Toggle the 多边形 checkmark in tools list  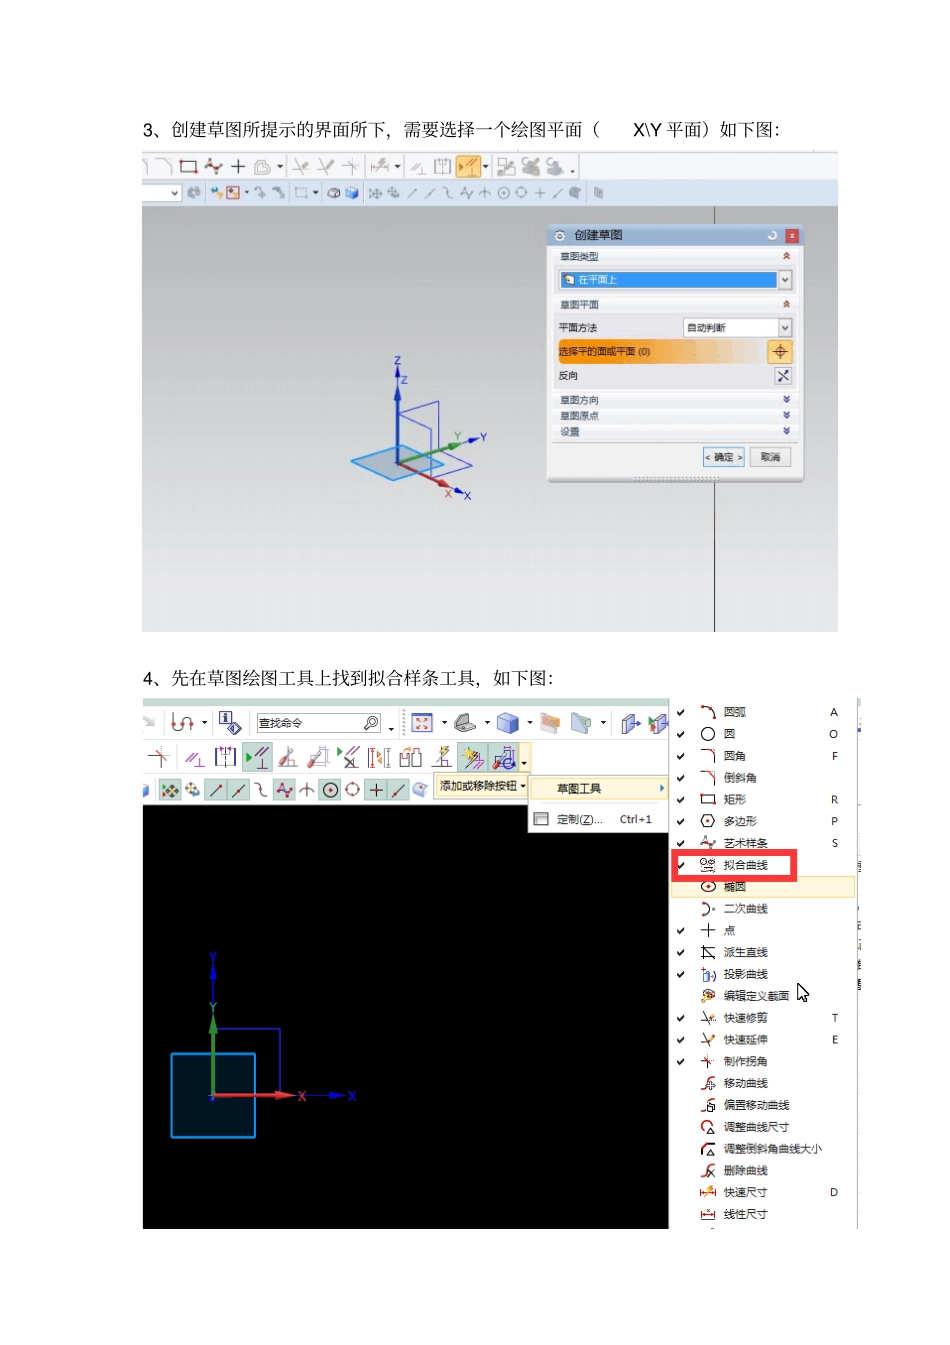tap(681, 821)
